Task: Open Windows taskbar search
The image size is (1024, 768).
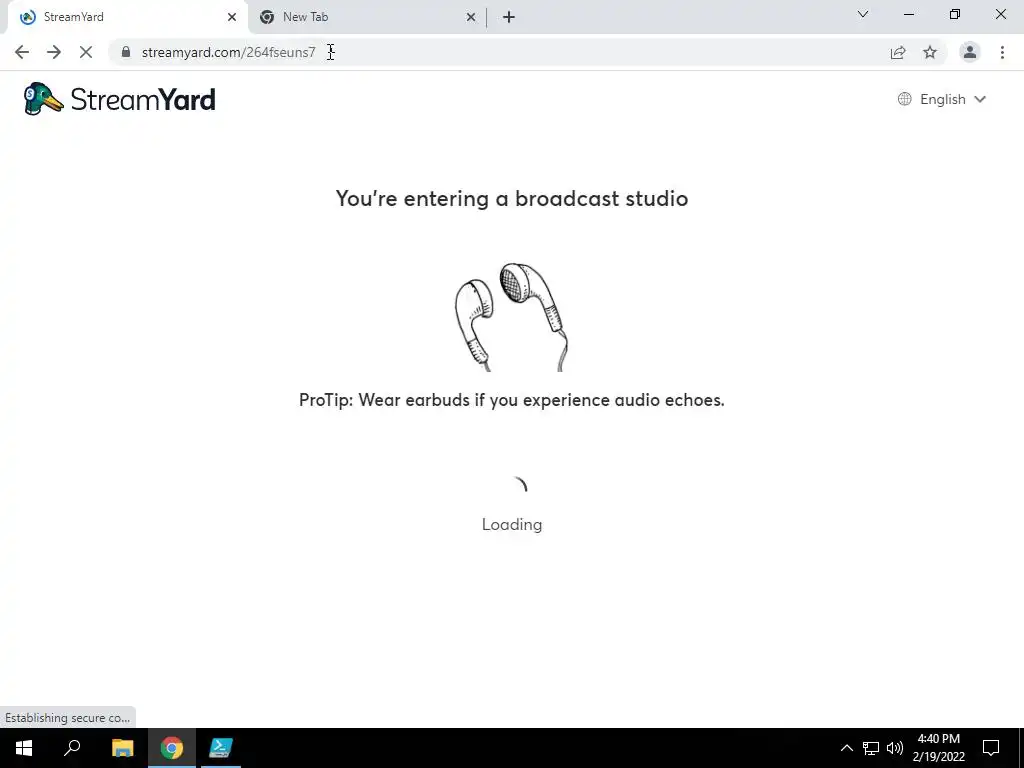Action: [x=72, y=748]
